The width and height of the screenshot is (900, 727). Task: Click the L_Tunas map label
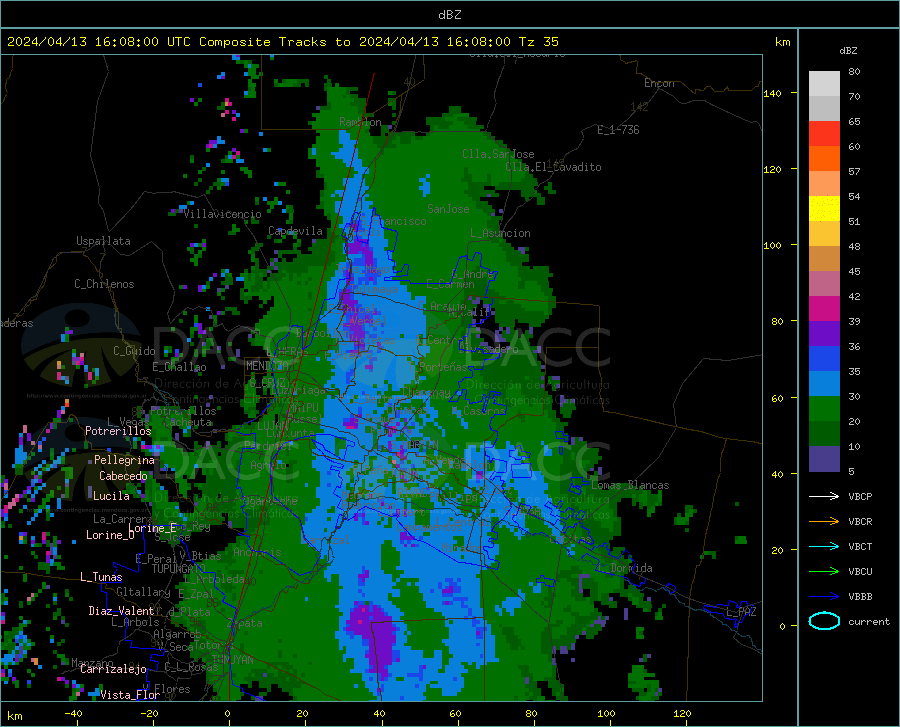coord(101,577)
